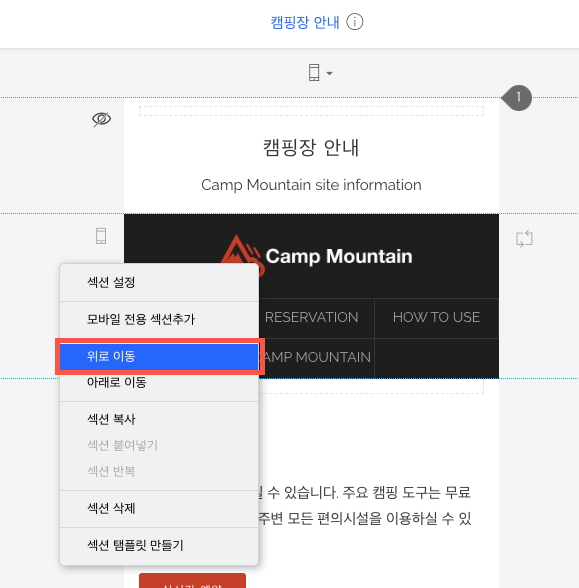Click the red button at the page bottom
The image size is (579, 588).
point(192,580)
